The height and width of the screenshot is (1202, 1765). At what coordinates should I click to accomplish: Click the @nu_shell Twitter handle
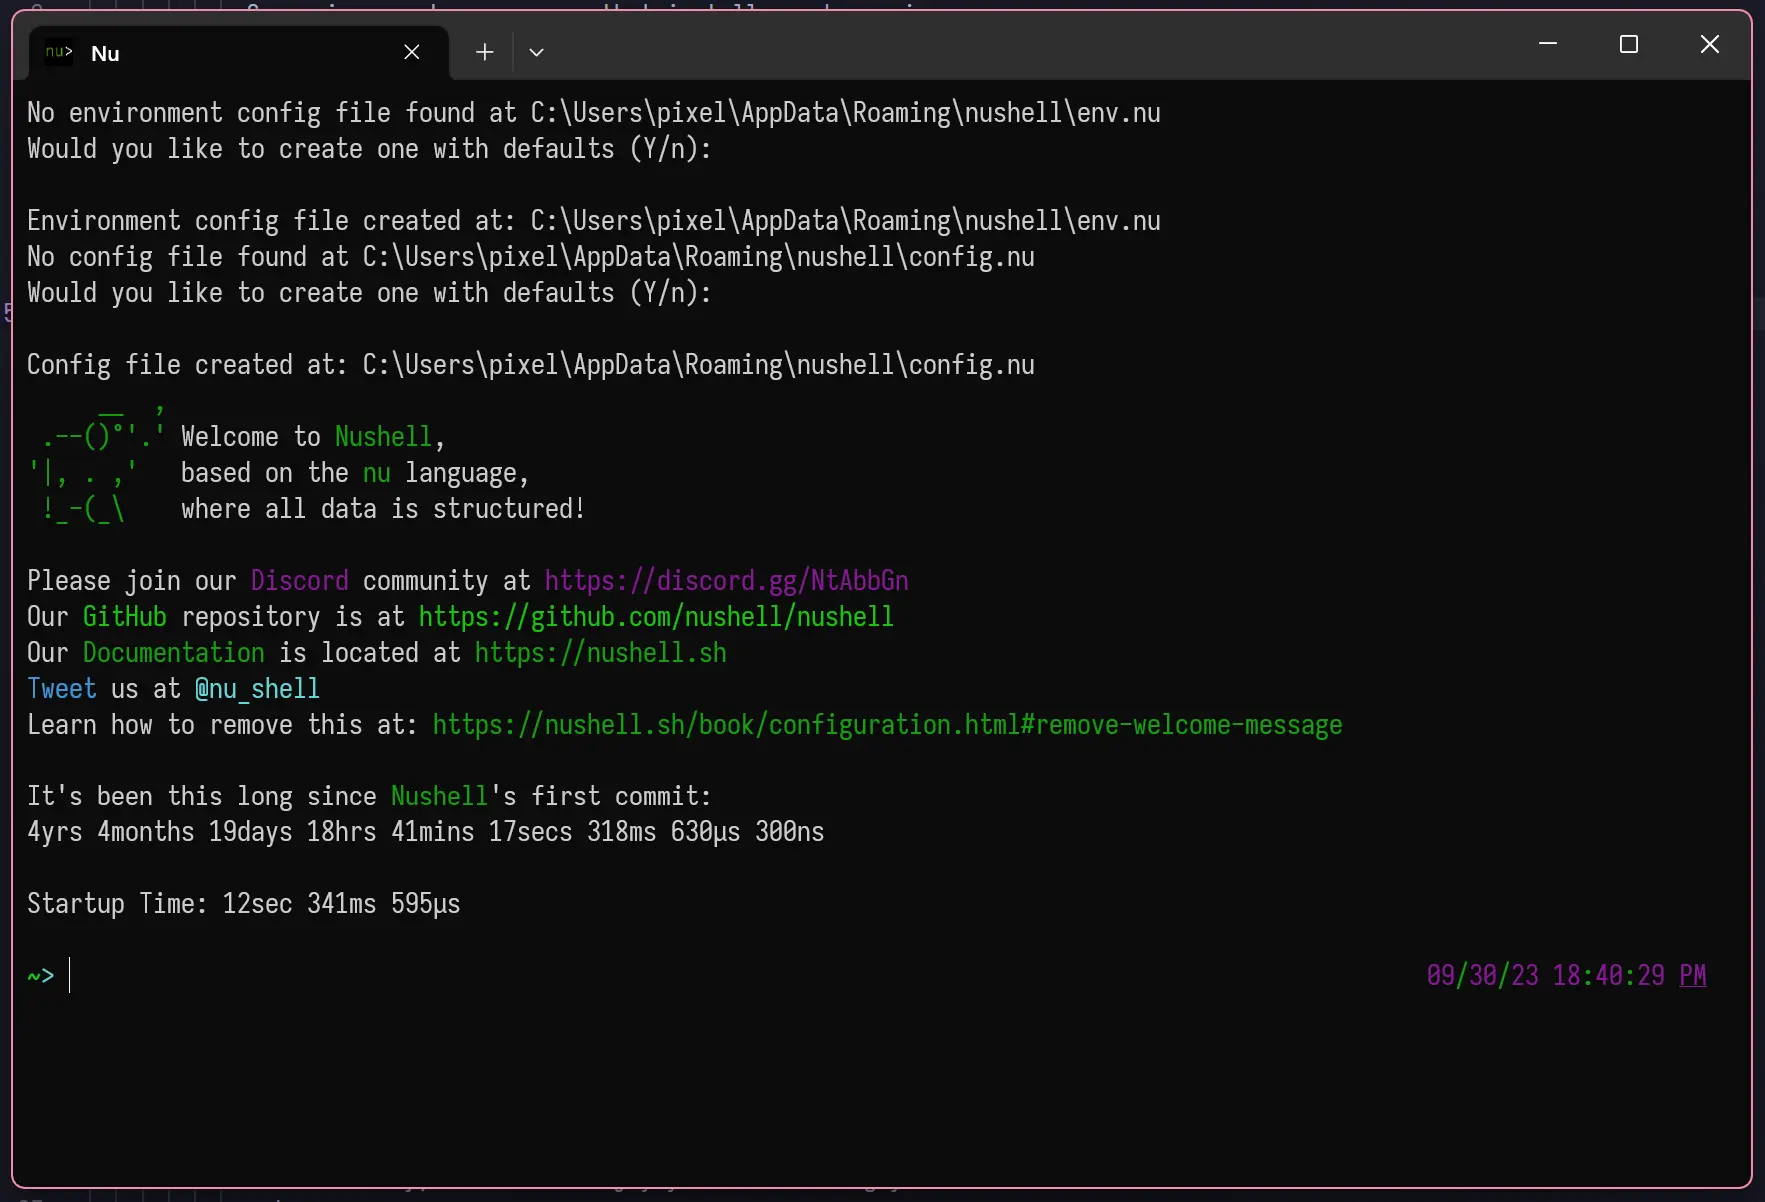(257, 689)
